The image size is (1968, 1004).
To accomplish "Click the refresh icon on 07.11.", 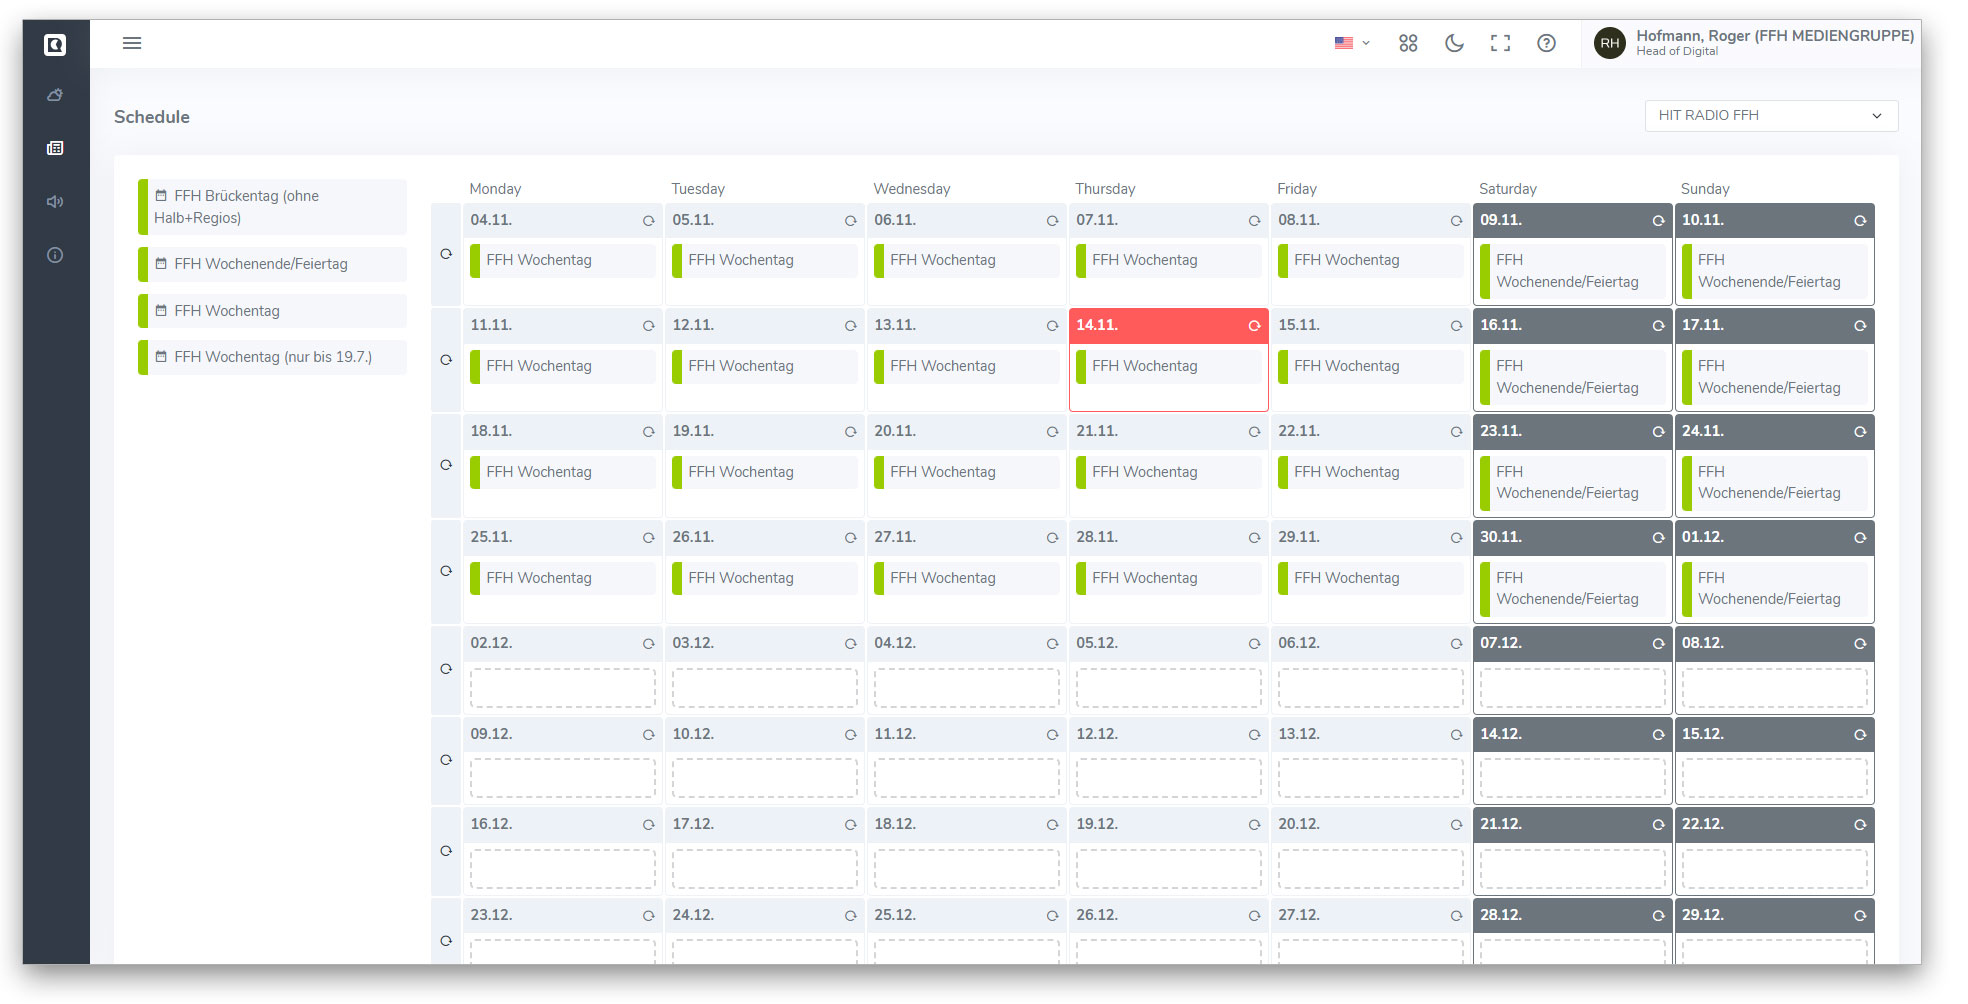I will pyautogui.click(x=1255, y=221).
